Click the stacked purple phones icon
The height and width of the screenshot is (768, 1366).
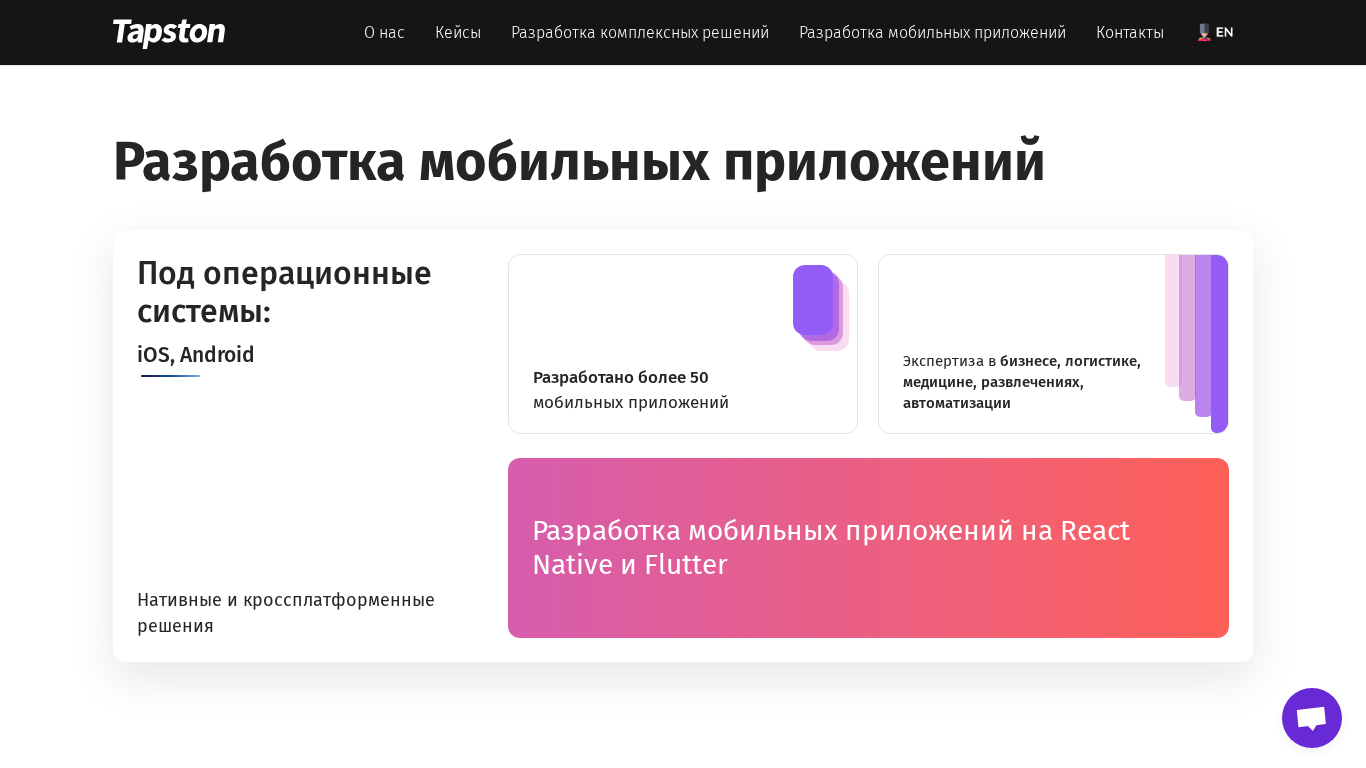click(821, 308)
